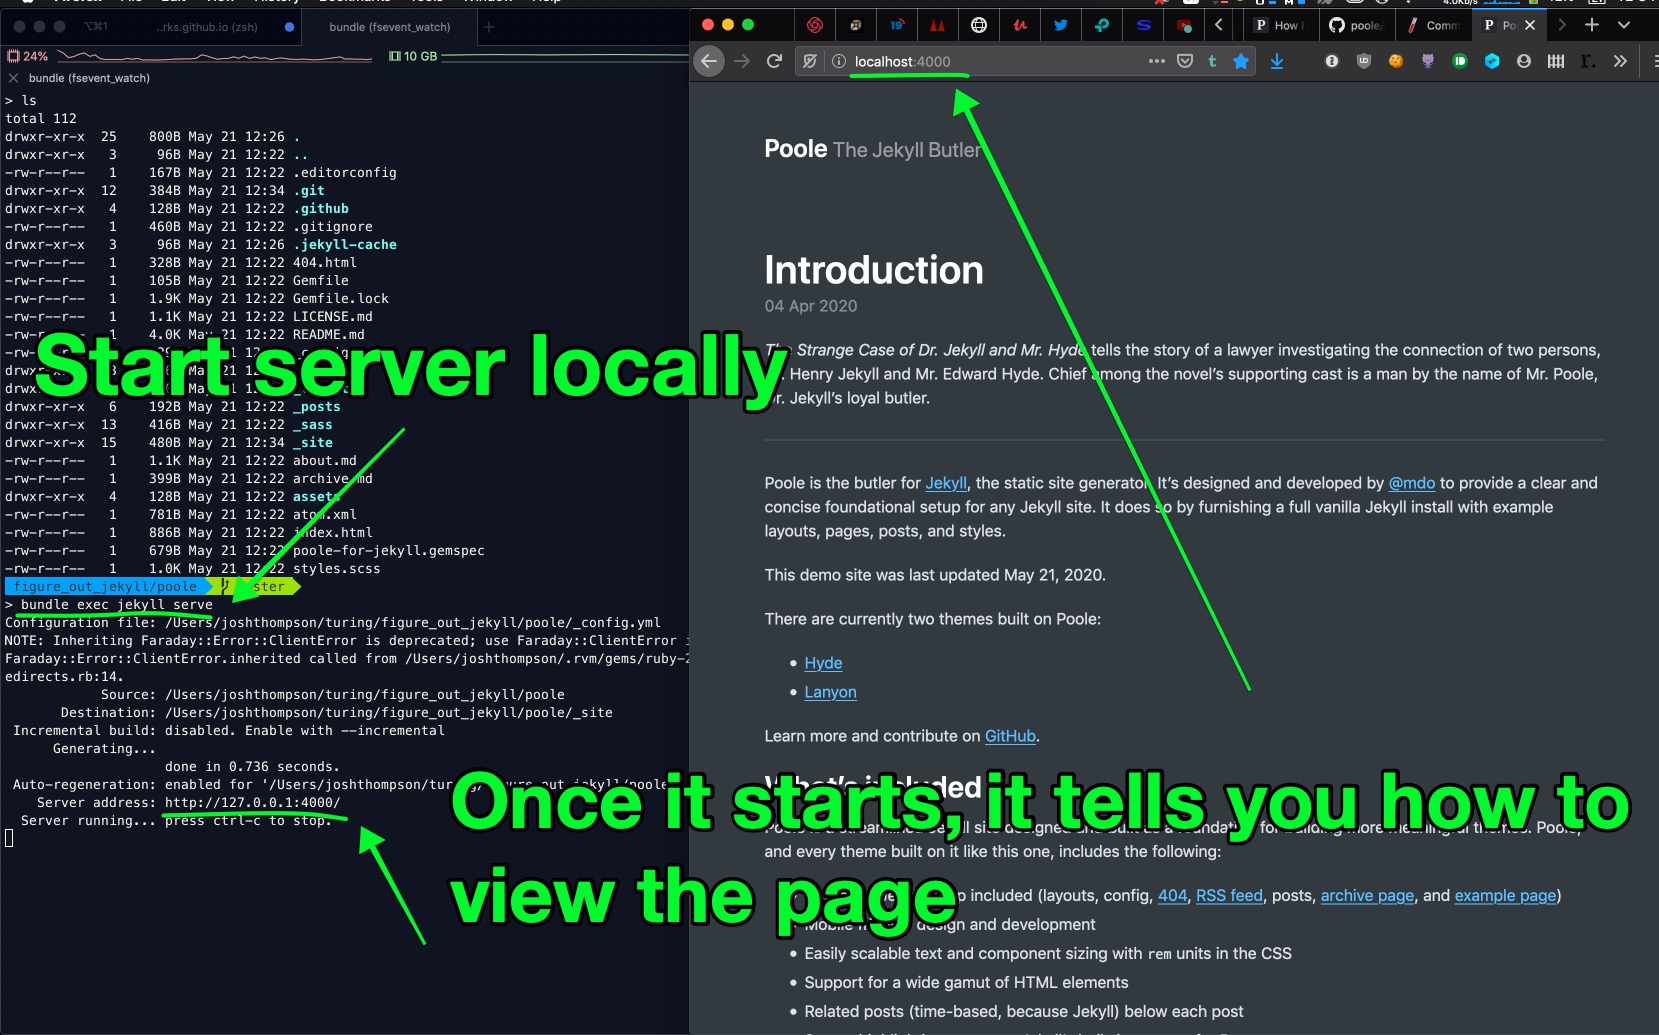1659x1035 pixels.
Task: Reload the localhost:4000 page
Action: click(x=774, y=61)
